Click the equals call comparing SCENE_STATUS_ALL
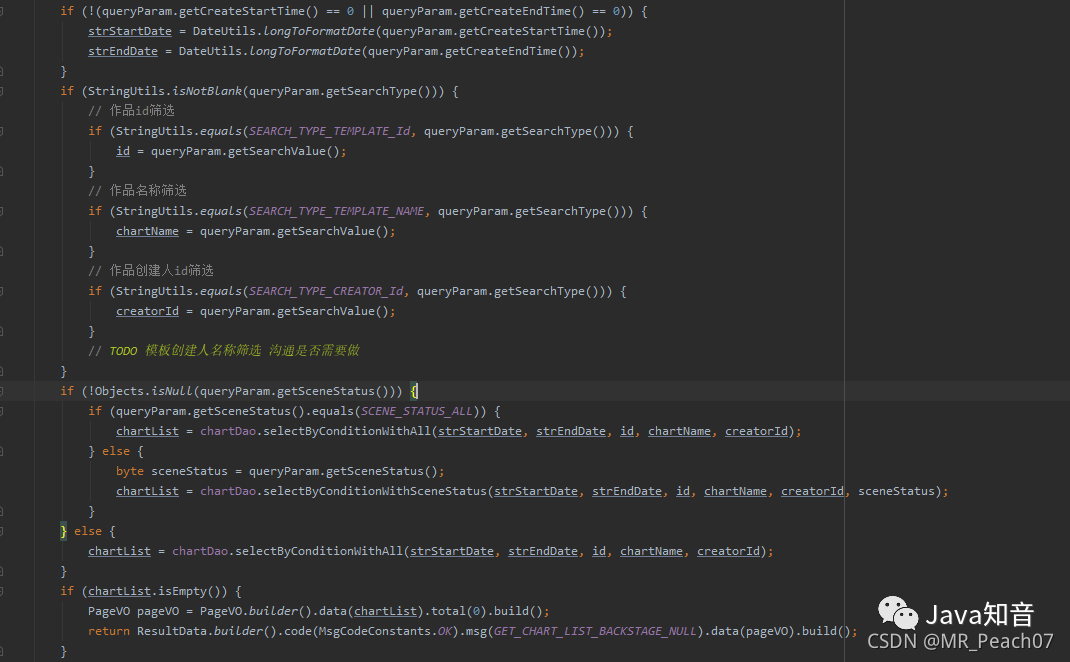Screen dimensions: 1070x662 (x=332, y=411)
